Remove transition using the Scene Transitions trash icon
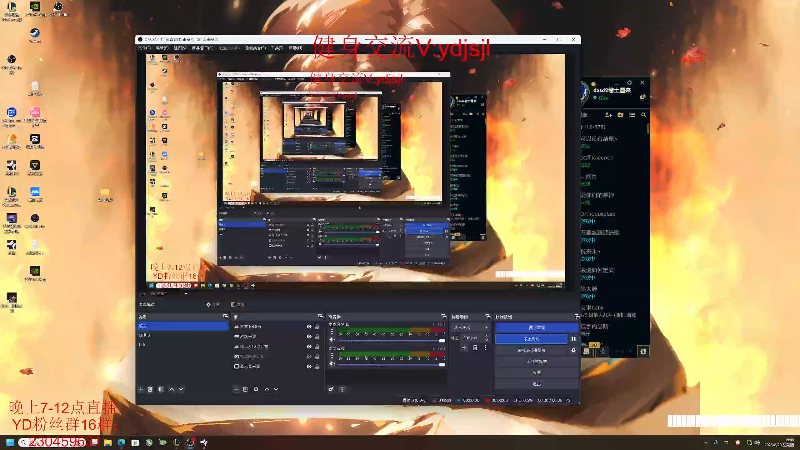The width and height of the screenshot is (800, 450). tap(474, 348)
